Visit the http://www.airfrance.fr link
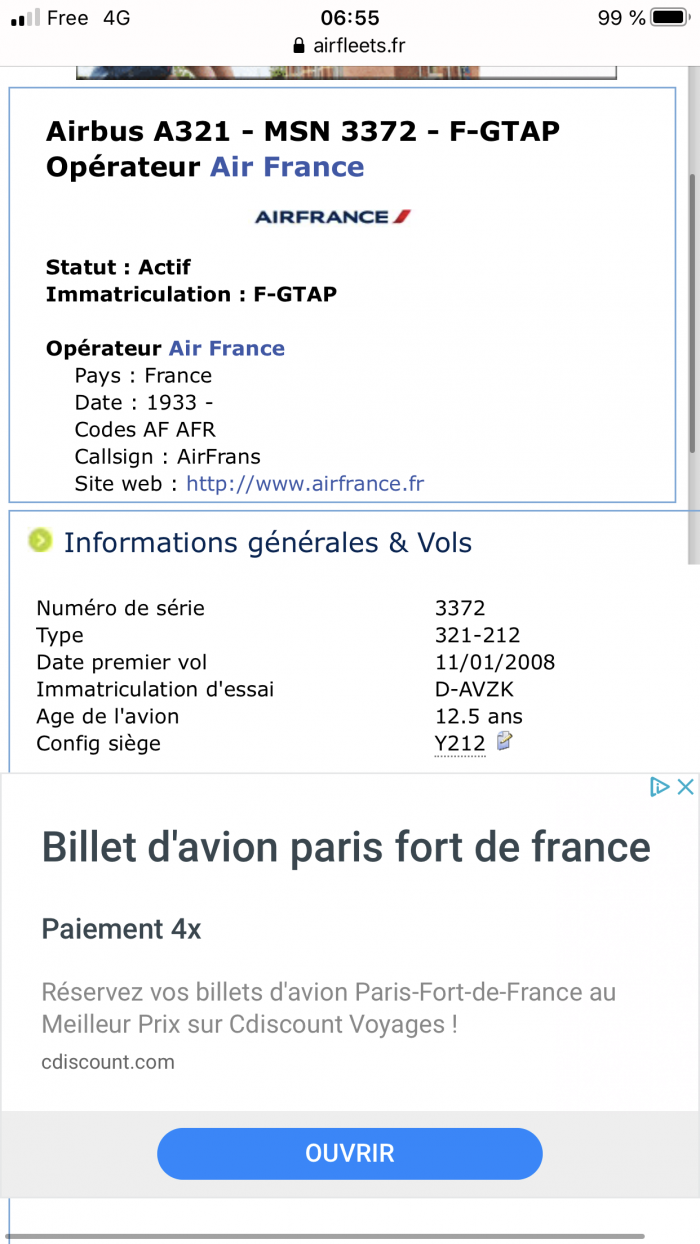700x1244 pixels. coord(305,484)
